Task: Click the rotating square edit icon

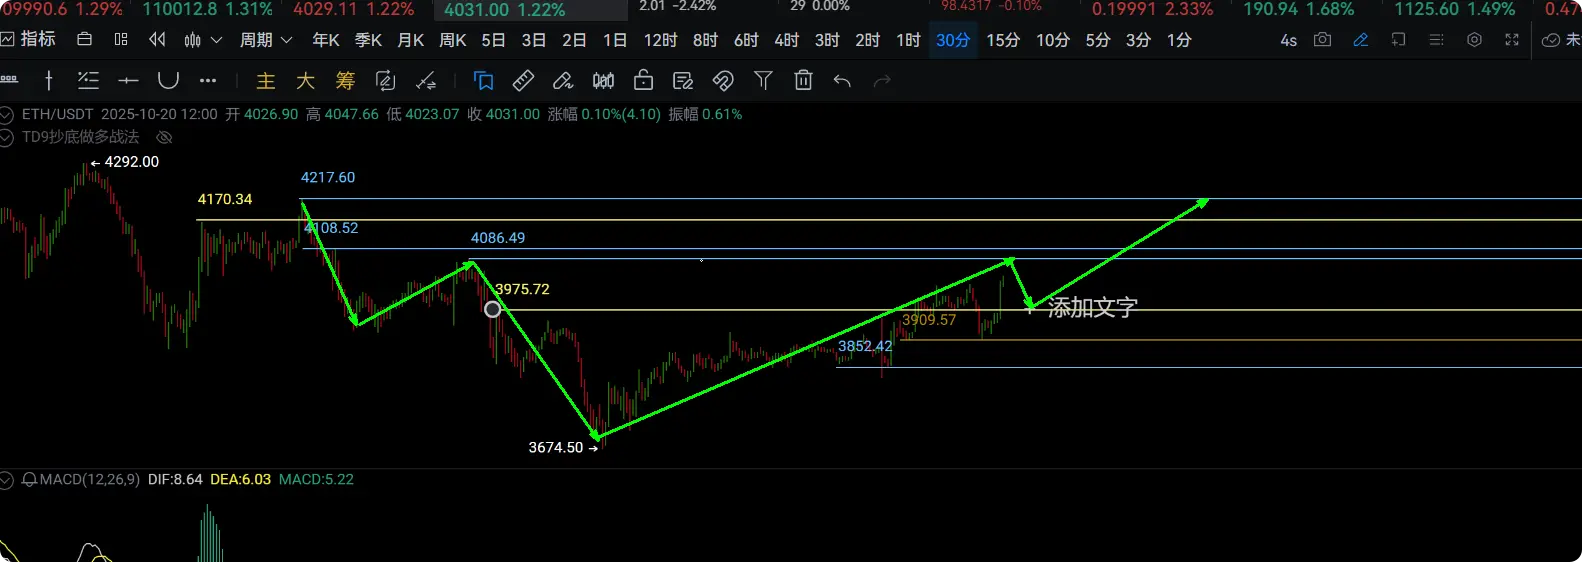Action: (x=385, y=81)
